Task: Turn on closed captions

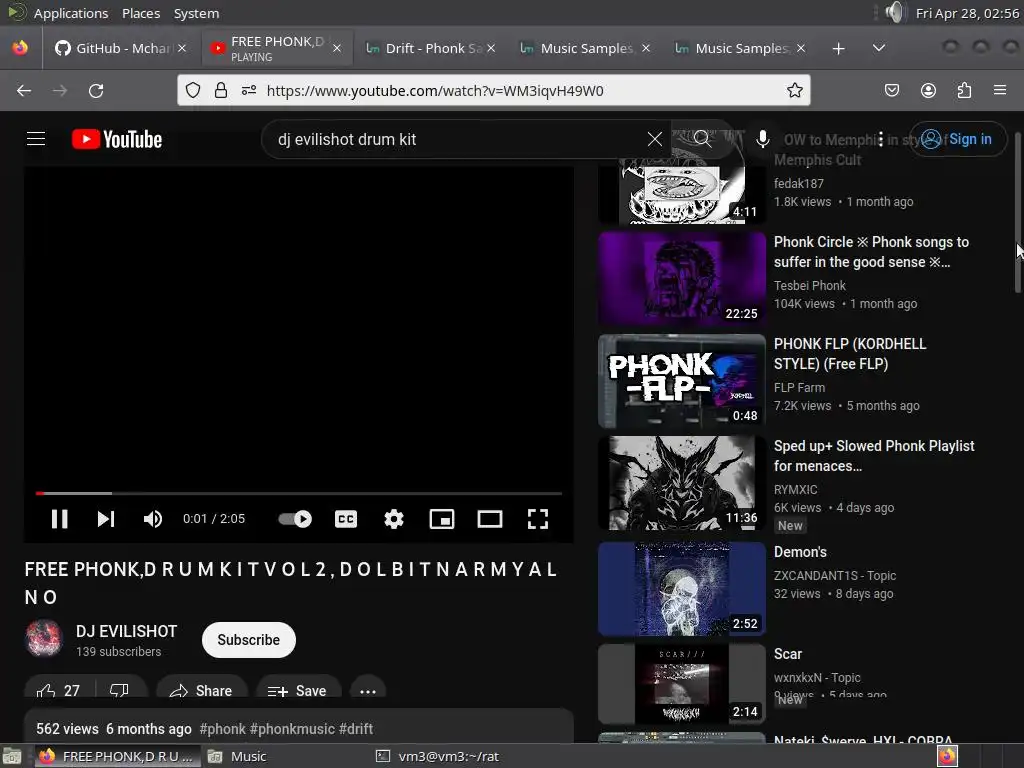Action: [345, 519]
